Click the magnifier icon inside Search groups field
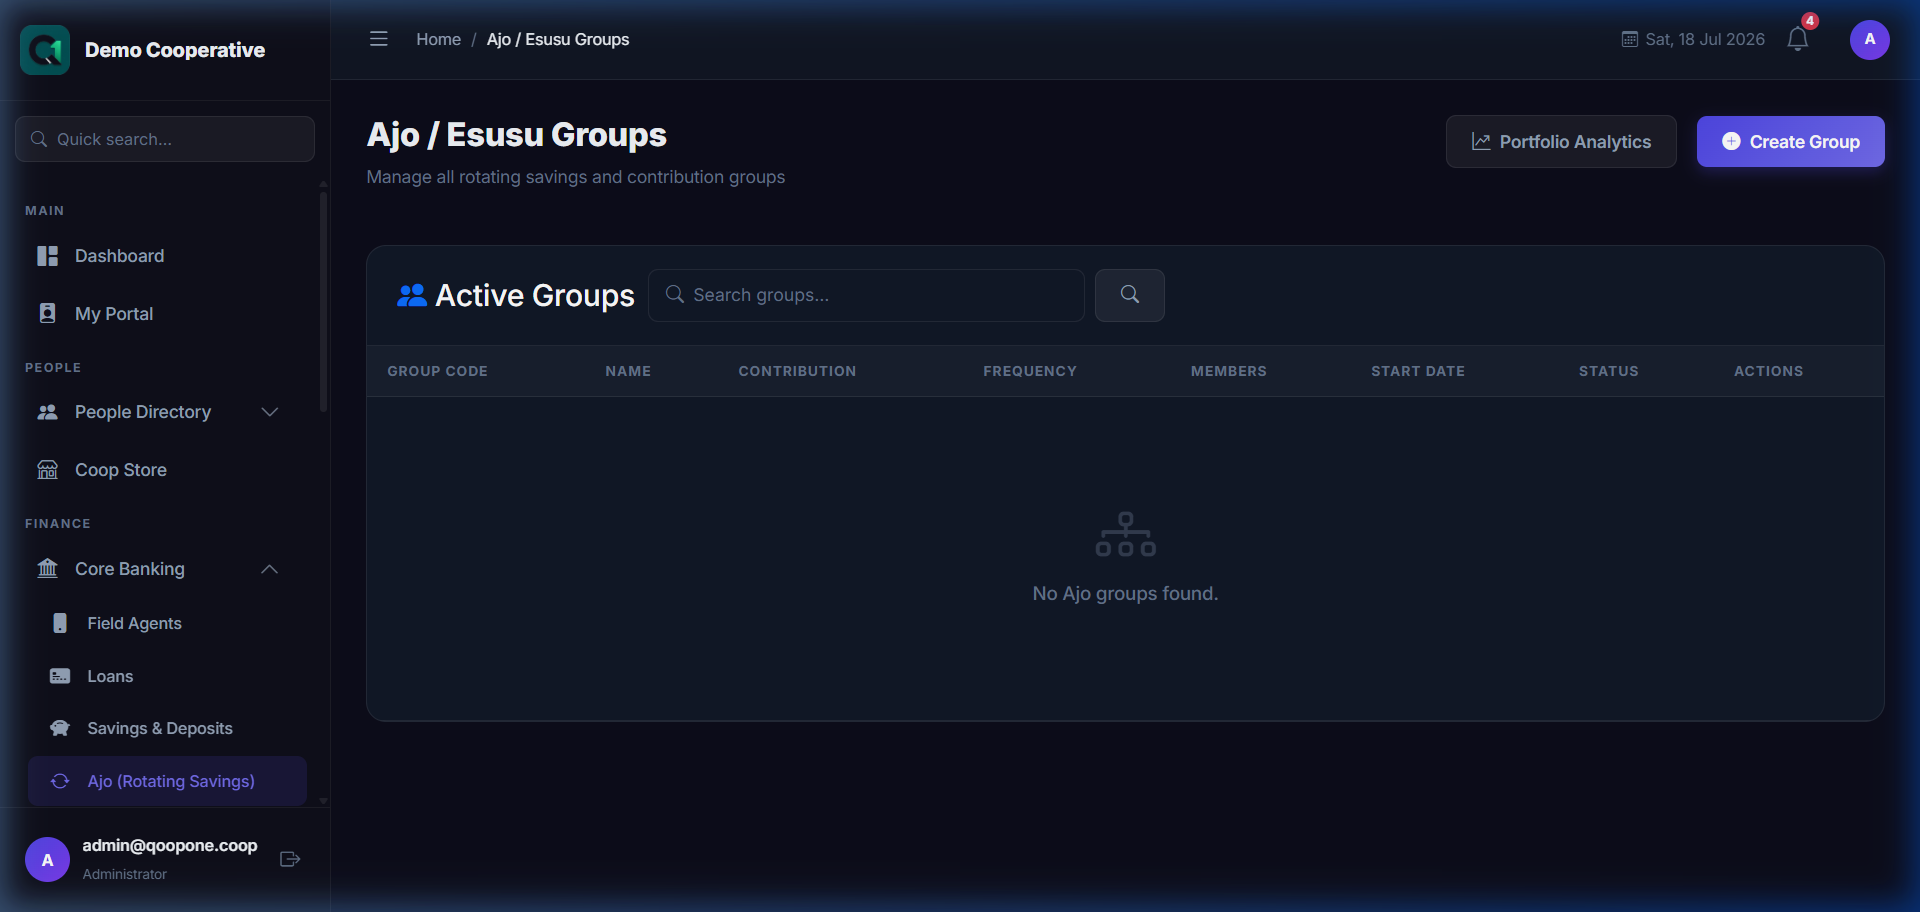Viewport: 1920px width, 912px height. pyautogui.click(x=675, y=294)
